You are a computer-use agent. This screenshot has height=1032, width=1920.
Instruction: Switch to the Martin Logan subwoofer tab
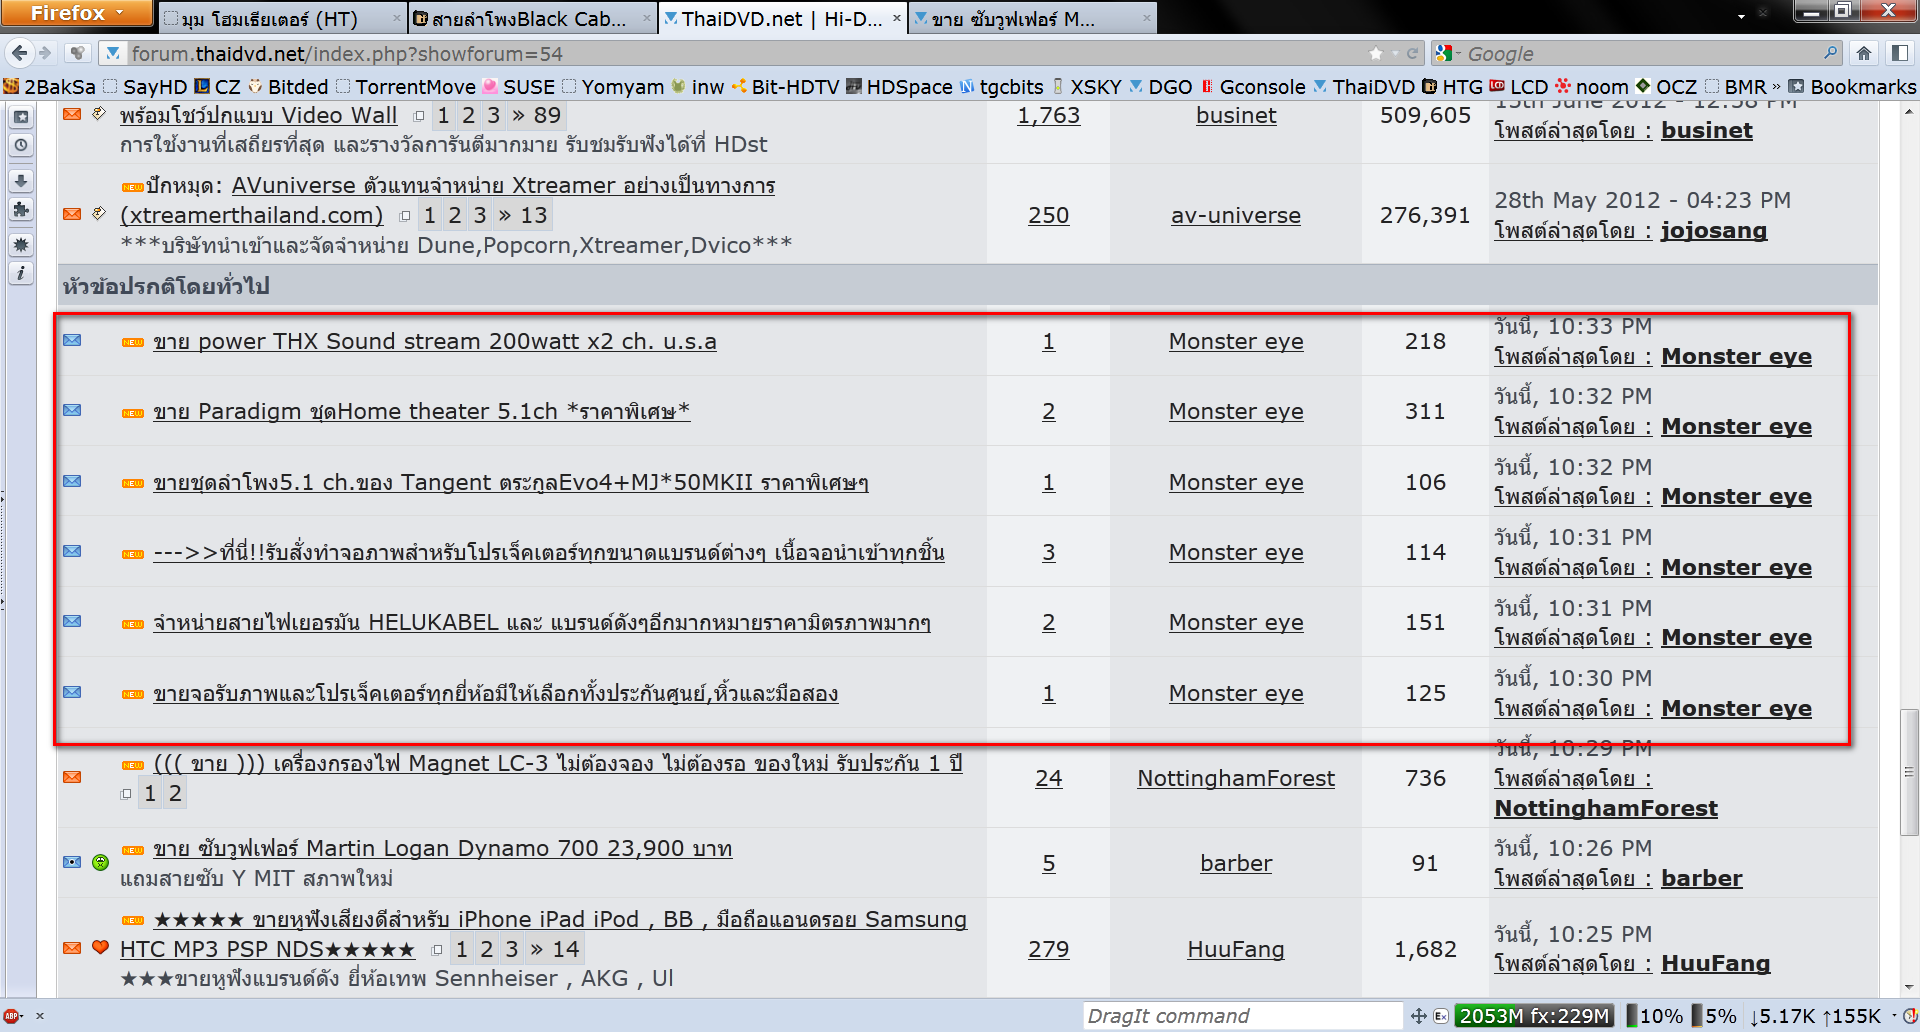click(1032, 19)
